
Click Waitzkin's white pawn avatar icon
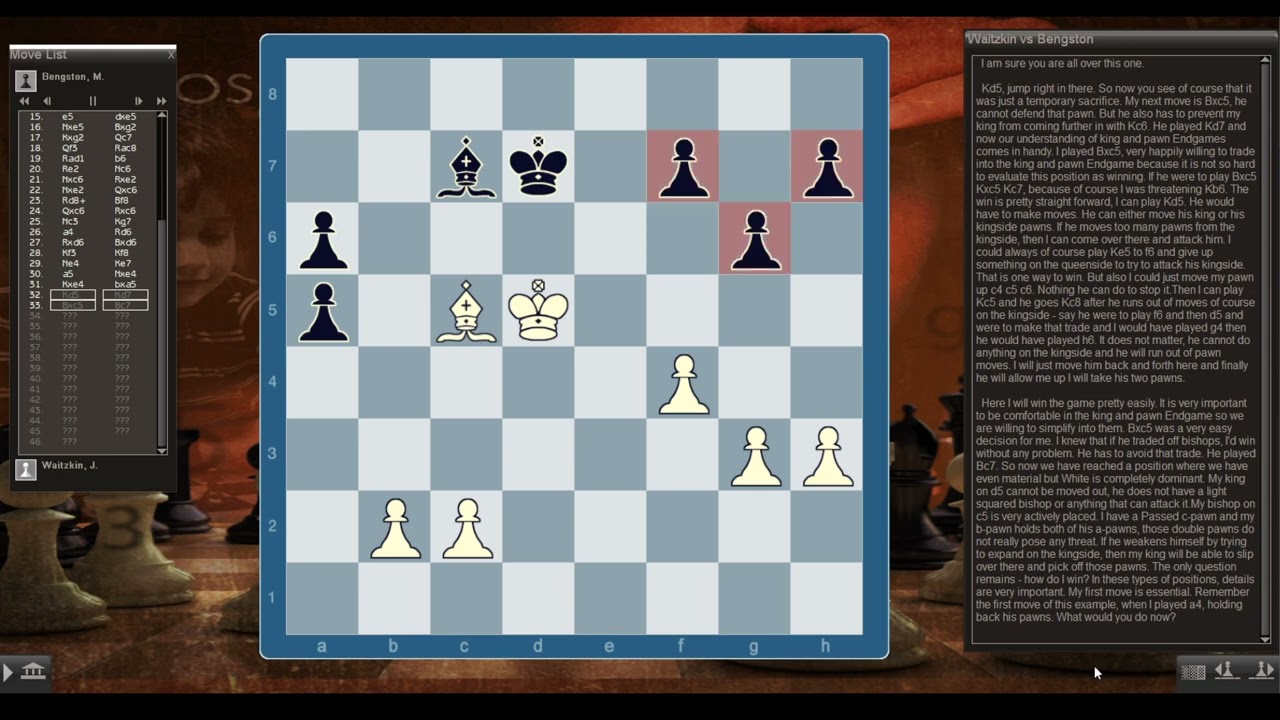pos(26,469)
